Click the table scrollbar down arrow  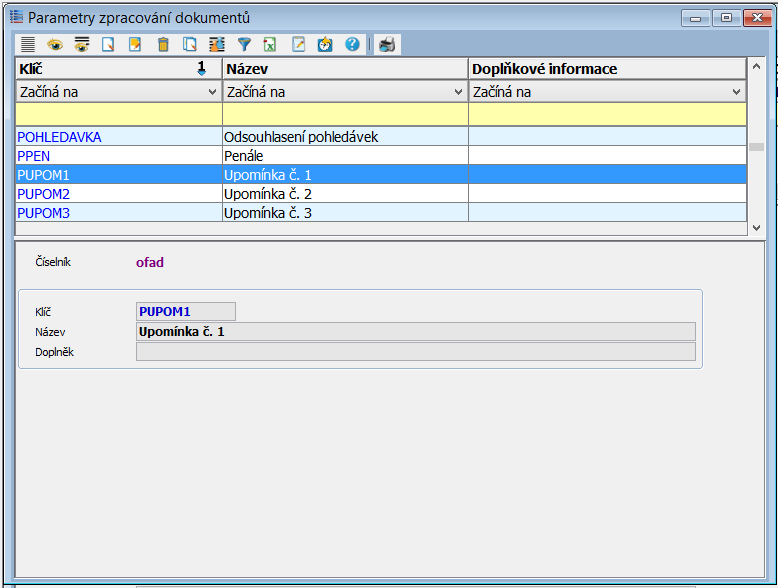click(x=757, y=228)
